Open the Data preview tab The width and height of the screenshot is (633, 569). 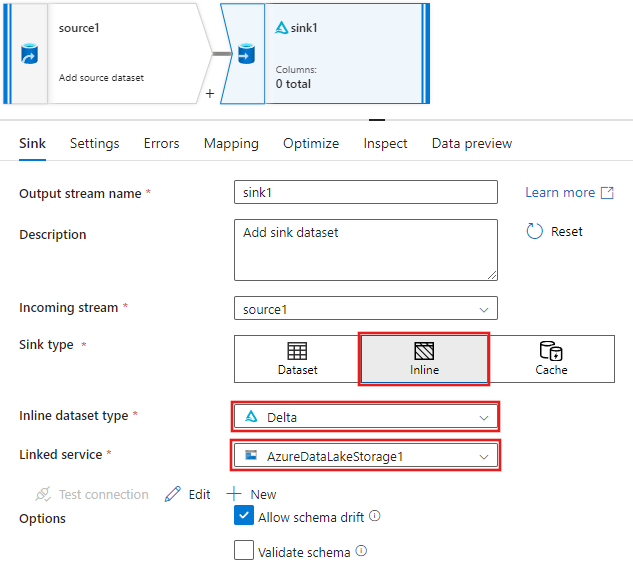click(472, 143)
